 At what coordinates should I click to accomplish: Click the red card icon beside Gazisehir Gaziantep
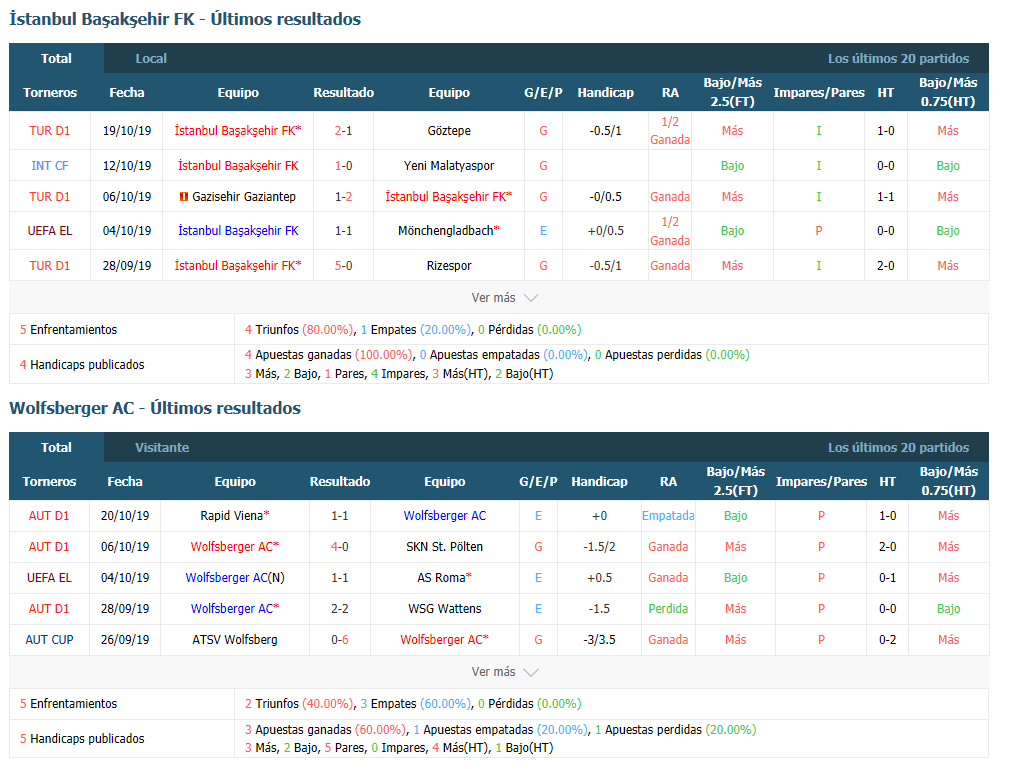[183, 197]
